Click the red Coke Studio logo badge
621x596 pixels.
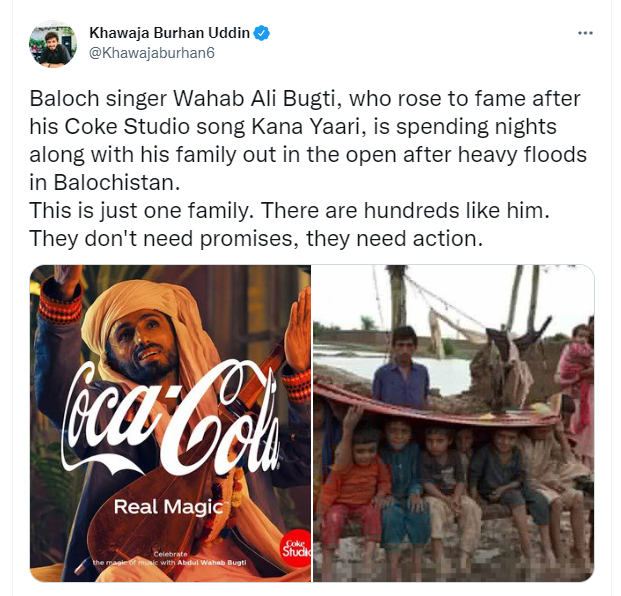point(297,548)
